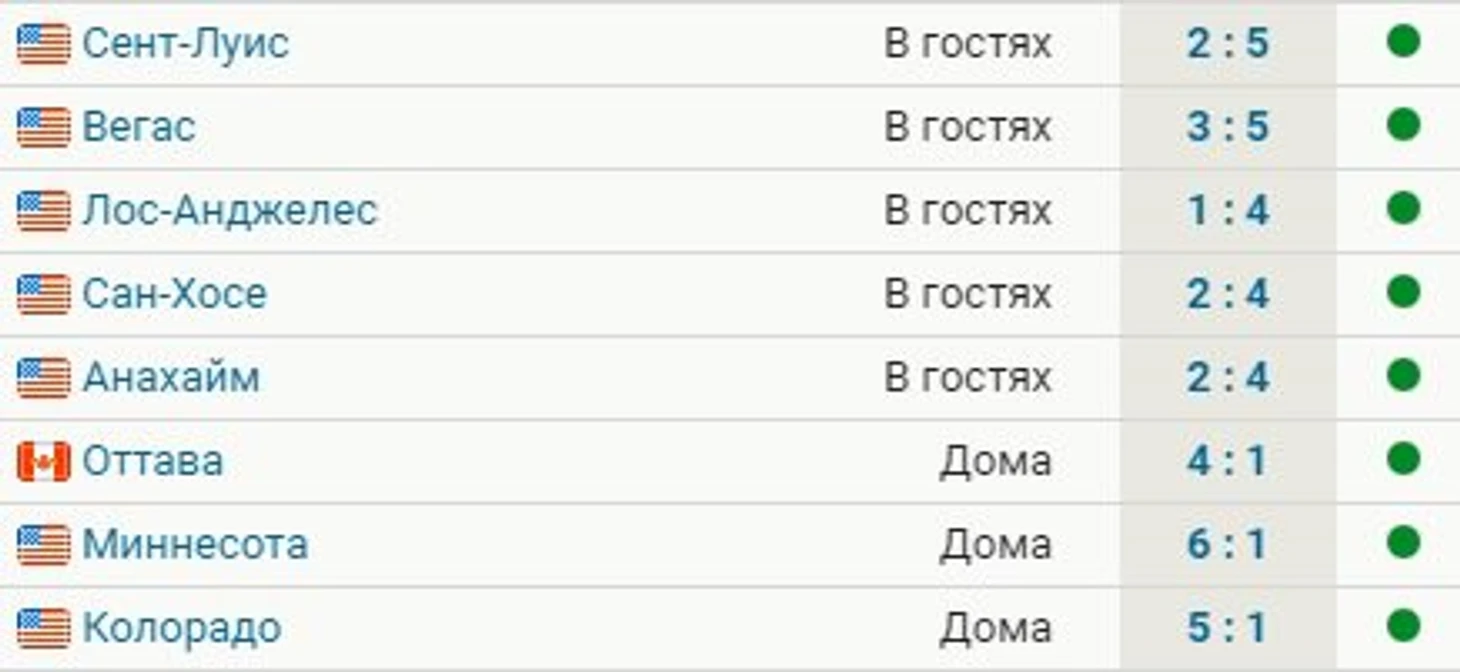Click the Оттава team name
This screenshot has width=1460, height=672.
point(153,461)
